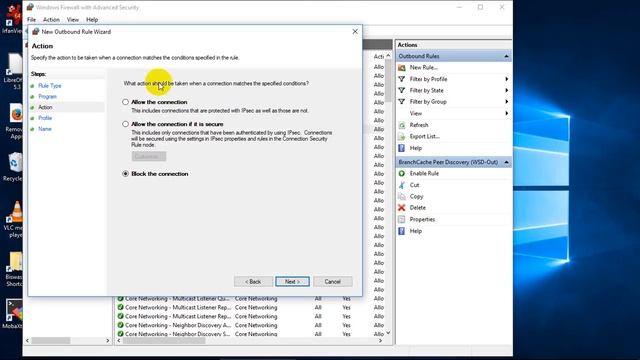This screenshot has height=360, width=640.
Task: Open the Action menu
Action: tap(51, 19)
